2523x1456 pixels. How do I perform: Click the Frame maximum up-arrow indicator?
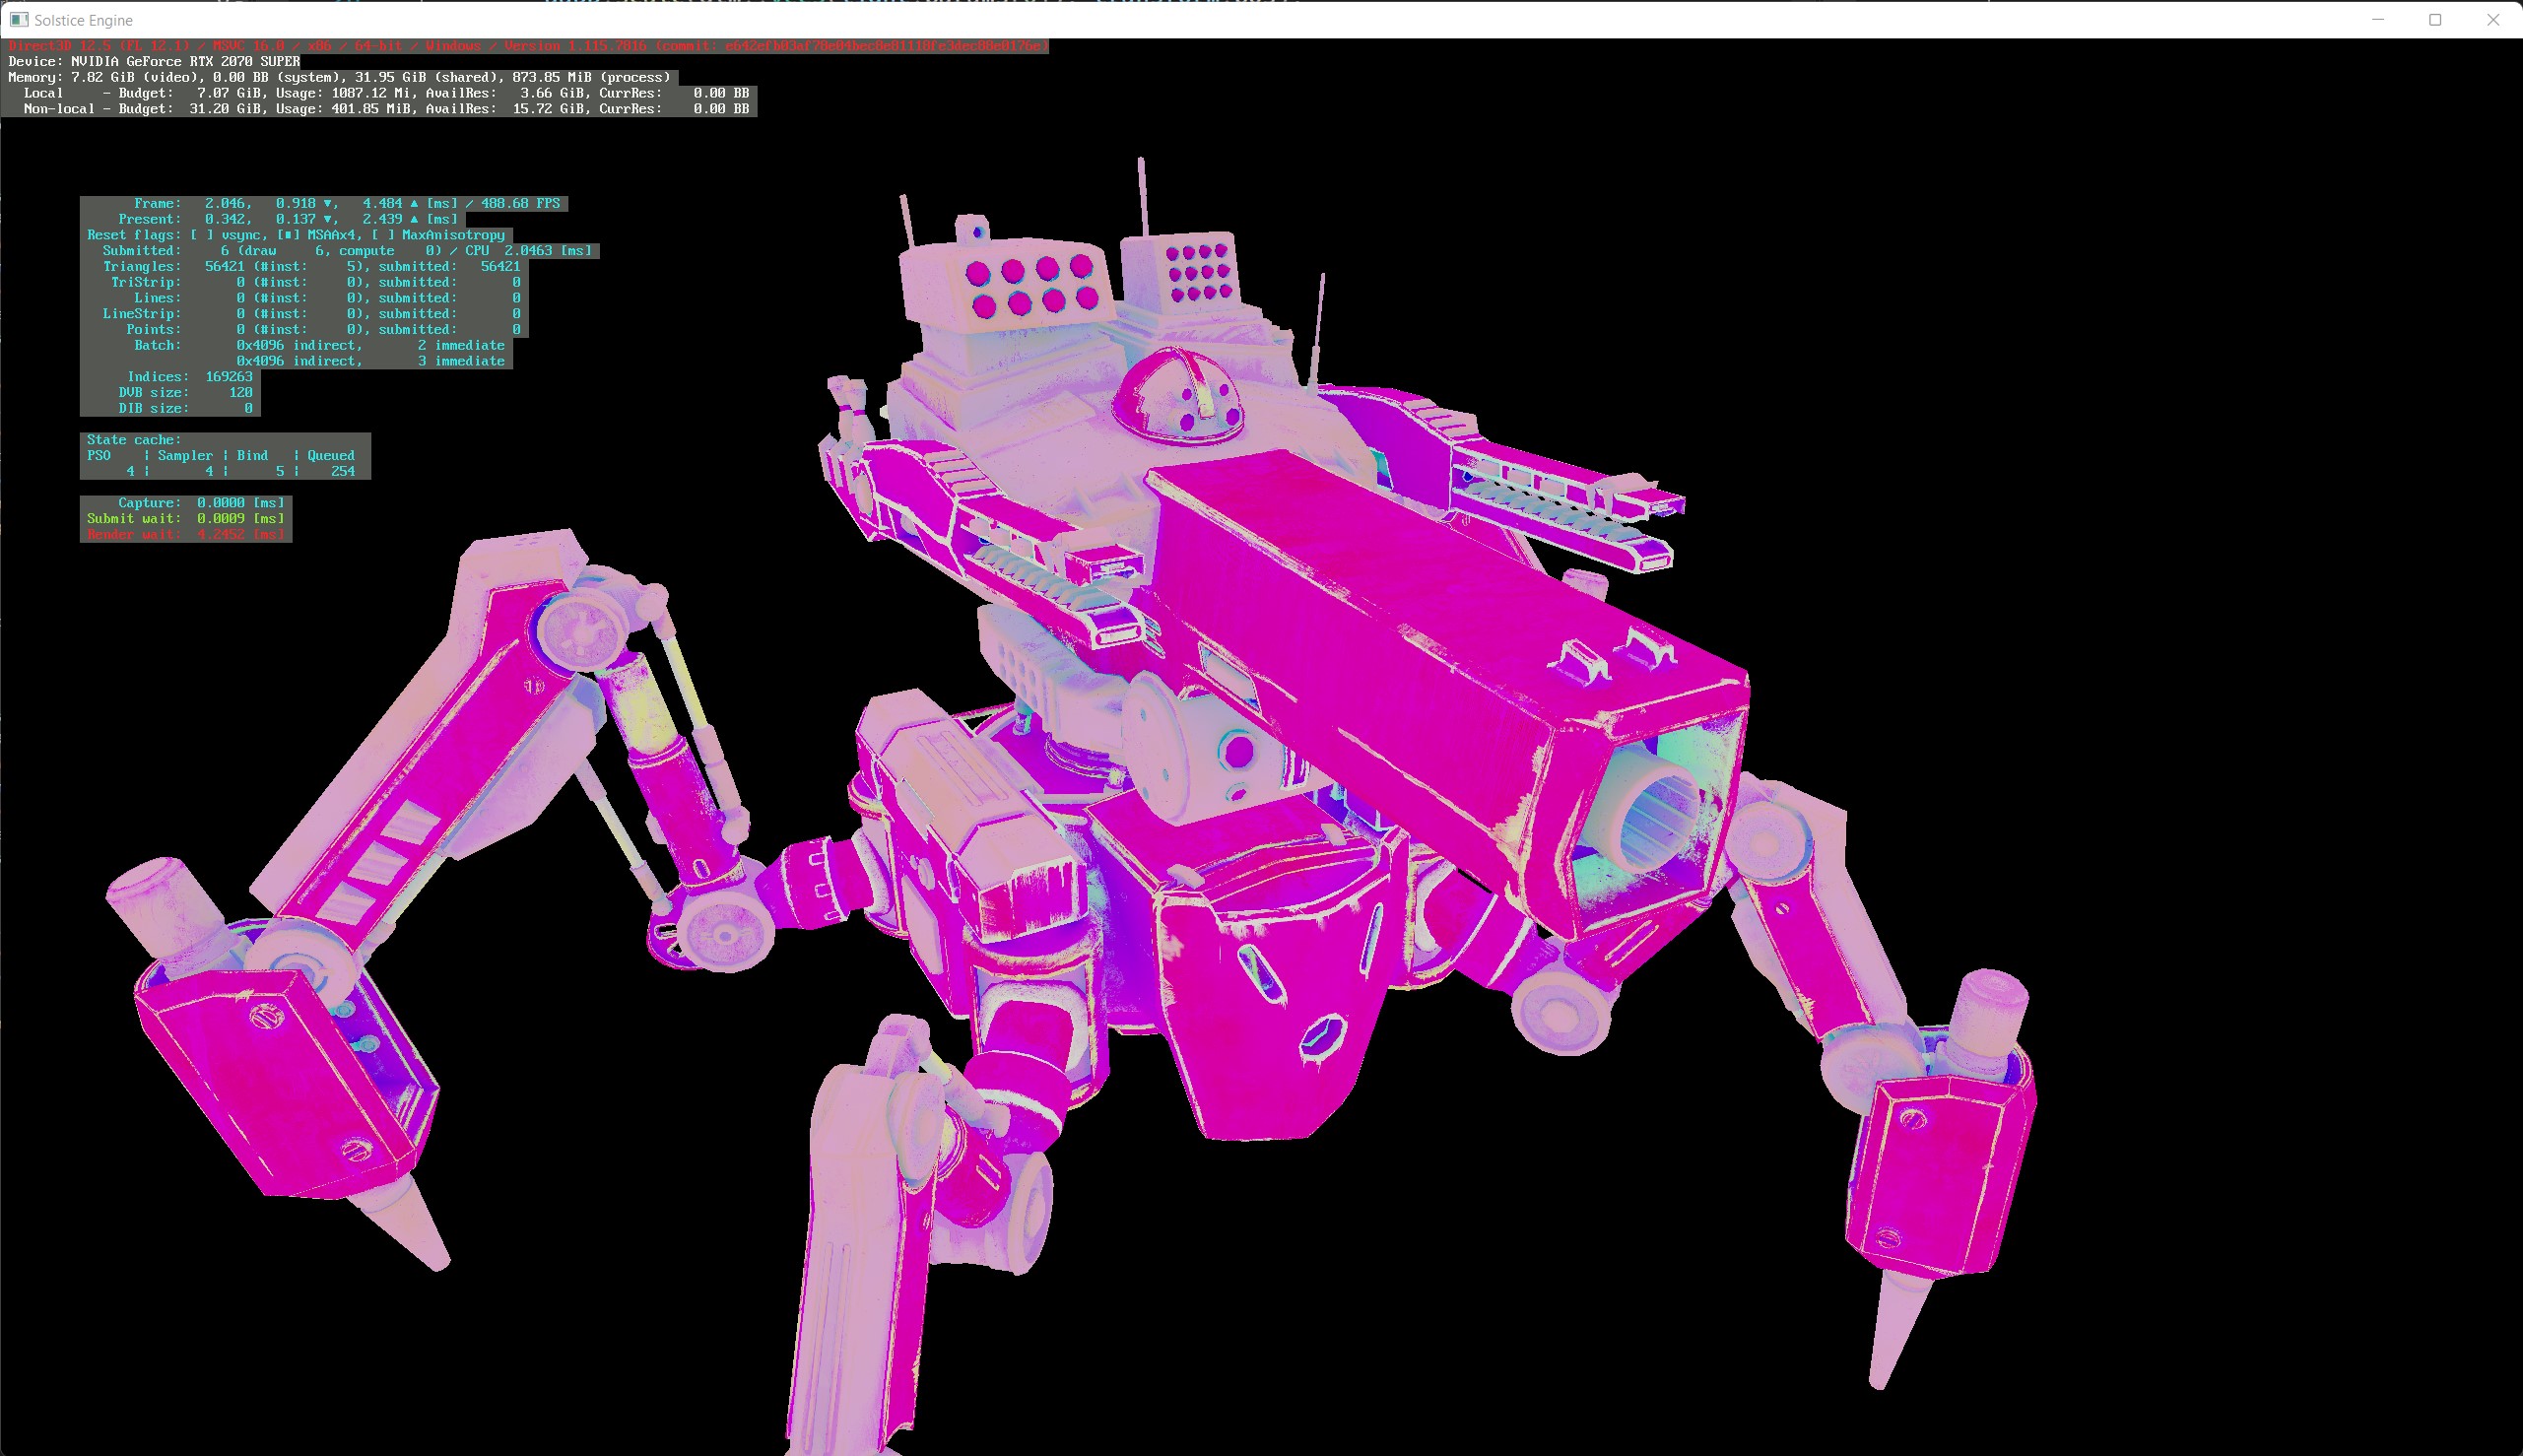pos(414,203)
